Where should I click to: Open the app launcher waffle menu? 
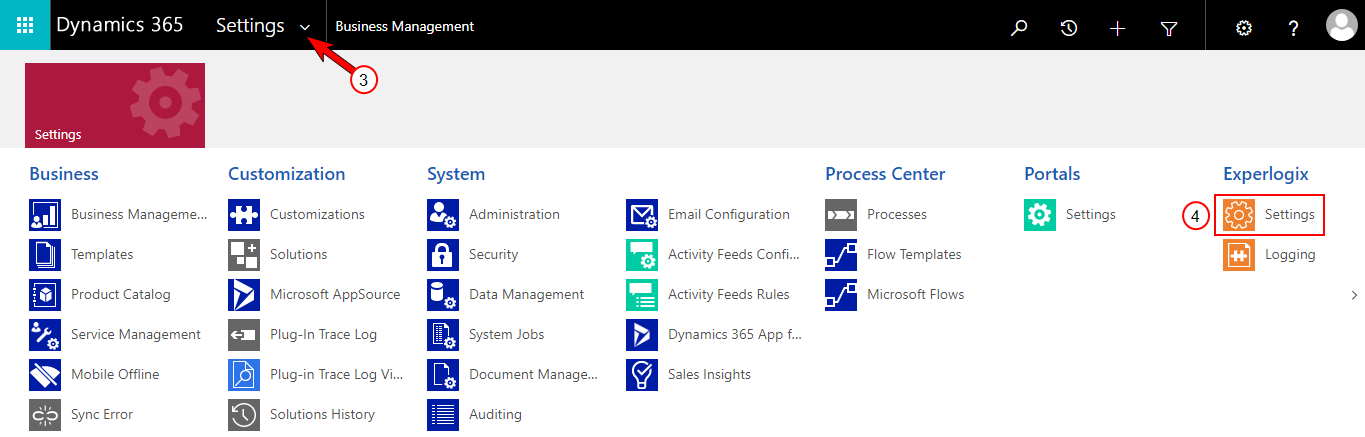(x=25, y=25)
